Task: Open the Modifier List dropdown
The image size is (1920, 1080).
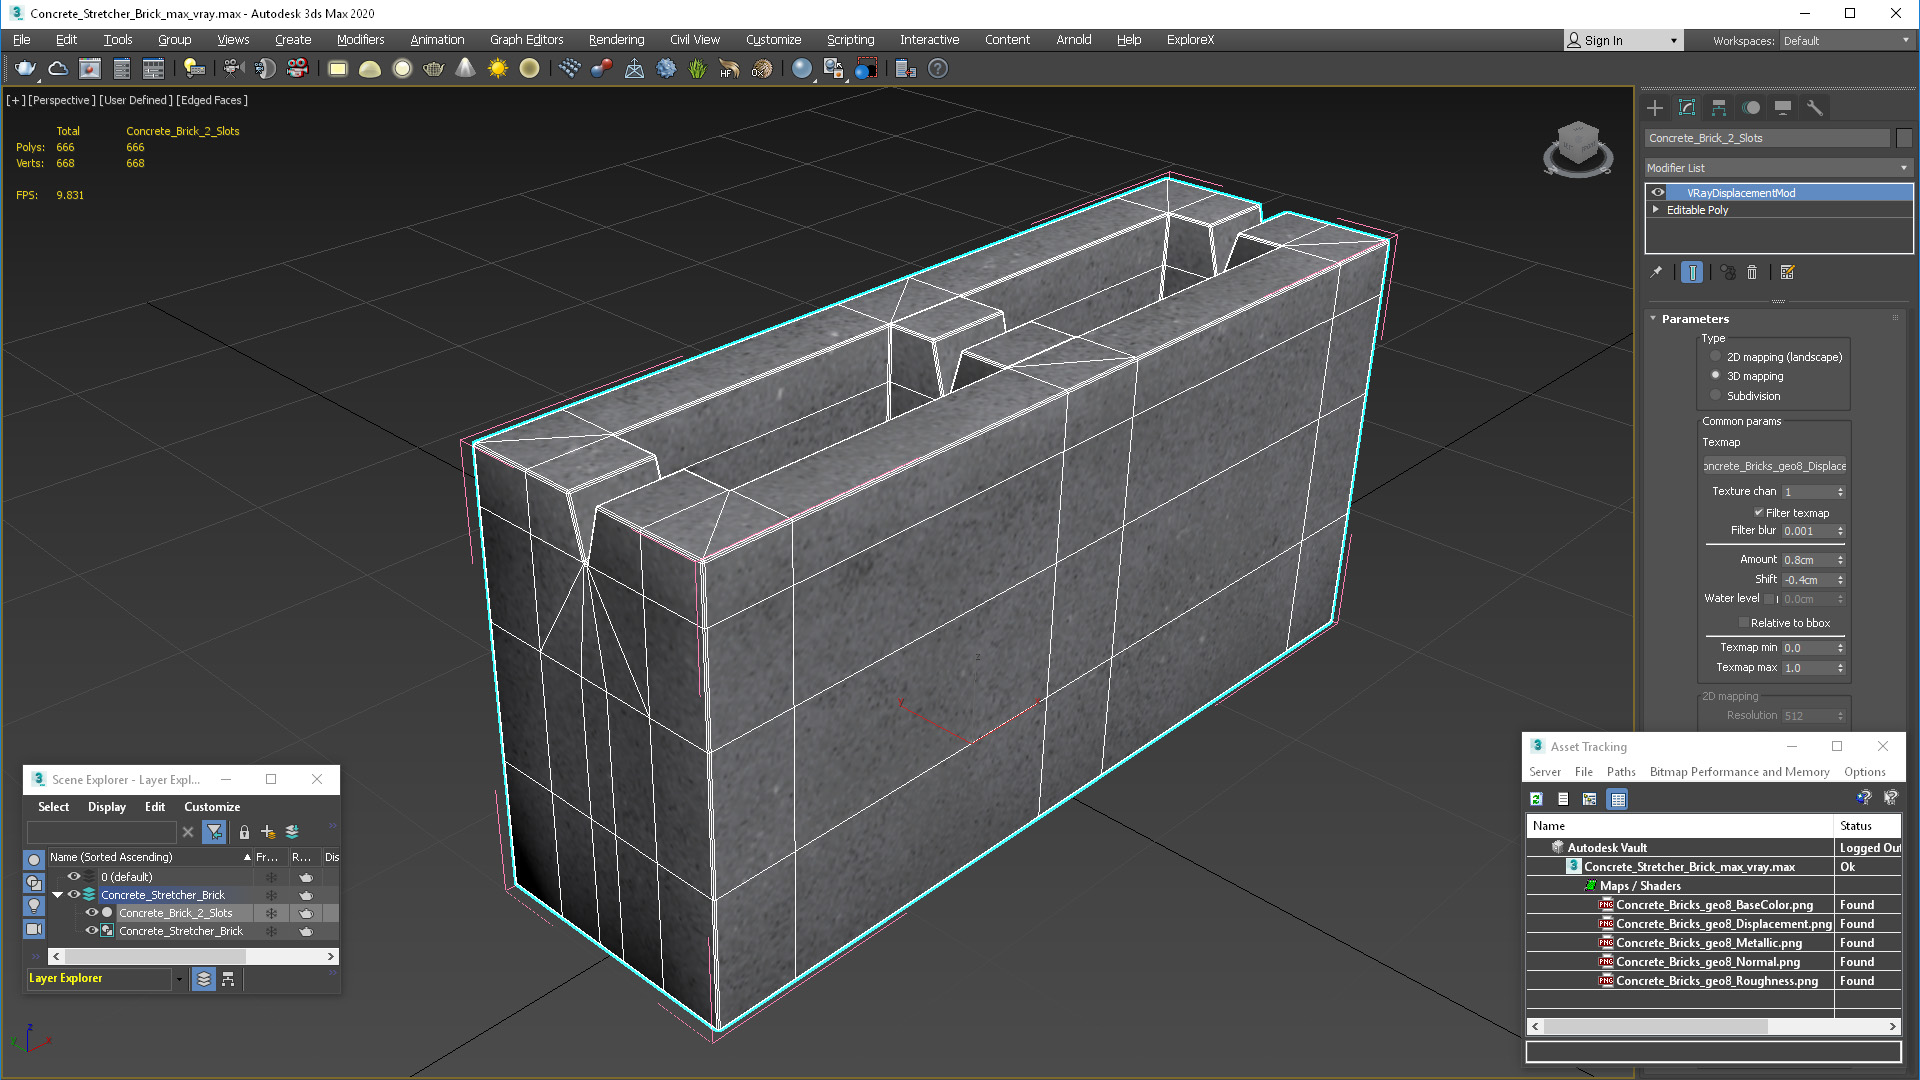Action: coord(1779,168)
